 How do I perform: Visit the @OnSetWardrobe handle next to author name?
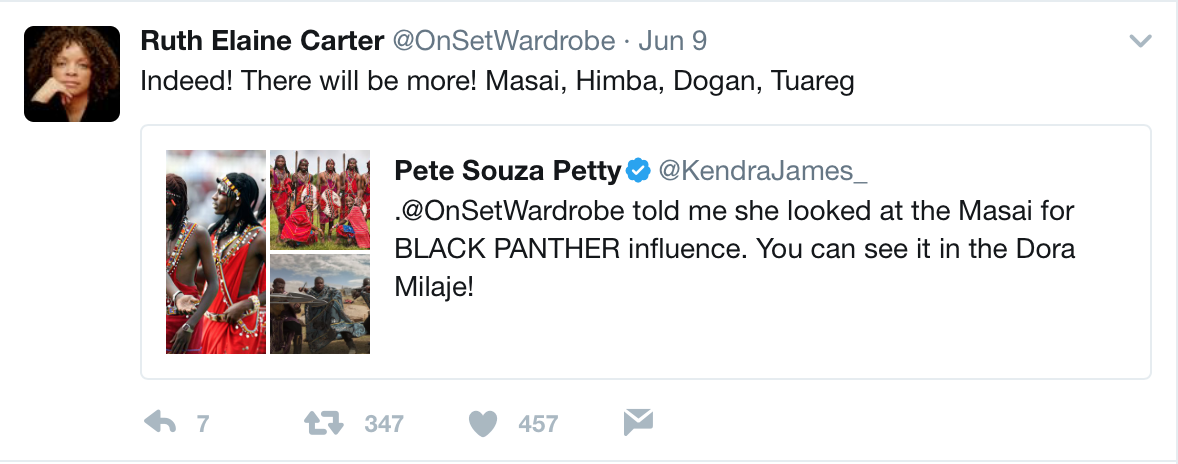(x=501, y=41)
